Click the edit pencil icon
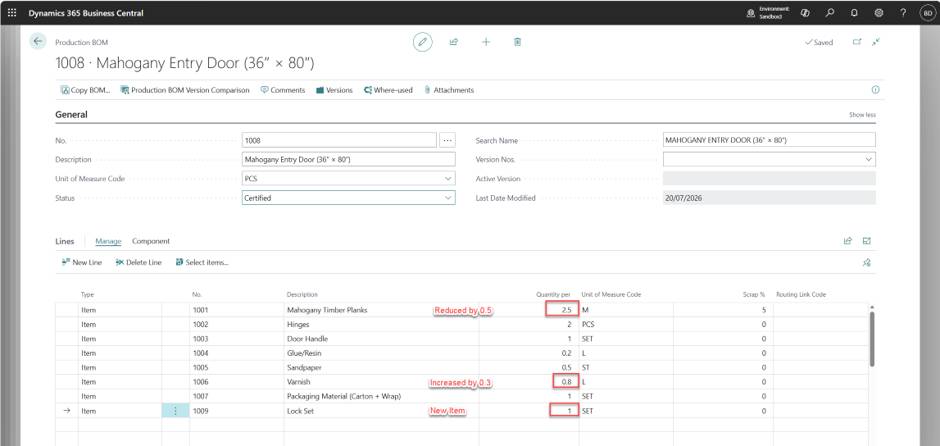The width and height of the screenshot is (940, 446). coord(423,42)
